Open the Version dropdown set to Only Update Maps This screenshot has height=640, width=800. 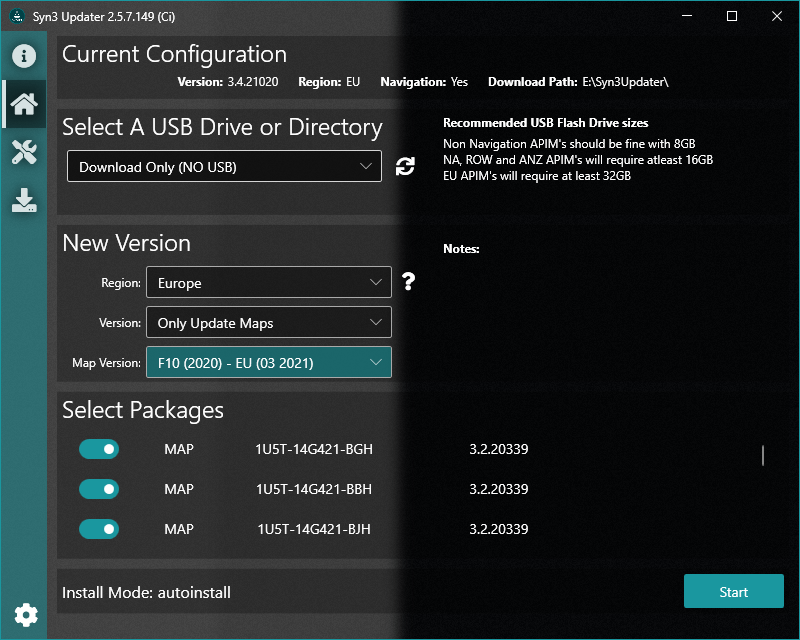point(268,322)
